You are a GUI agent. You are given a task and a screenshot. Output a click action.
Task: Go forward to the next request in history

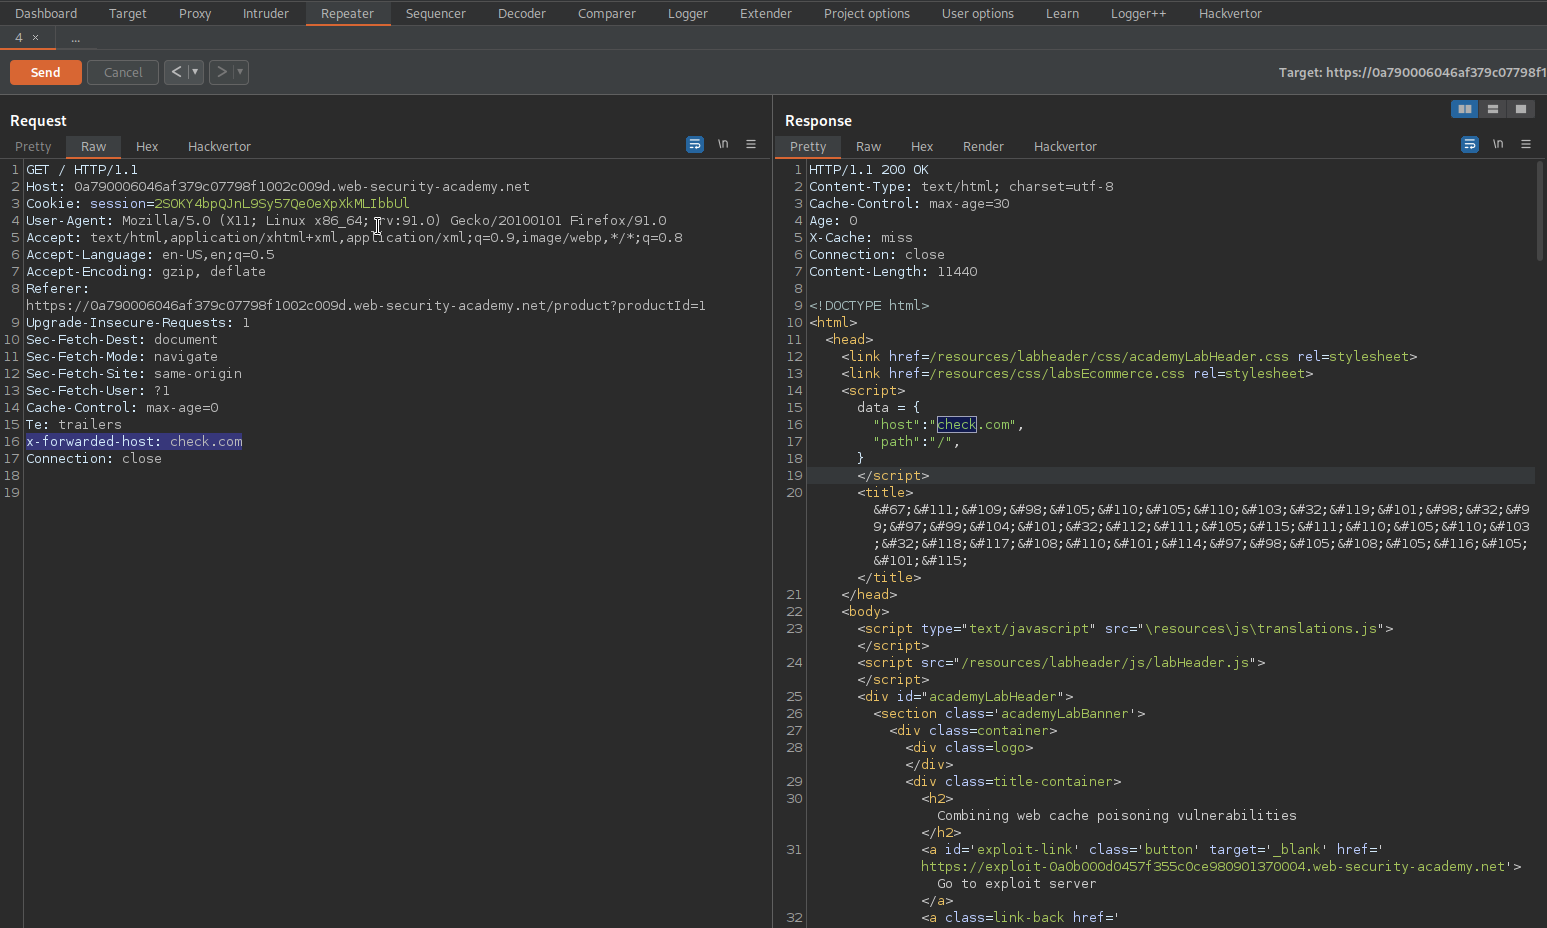pos(222,72)
